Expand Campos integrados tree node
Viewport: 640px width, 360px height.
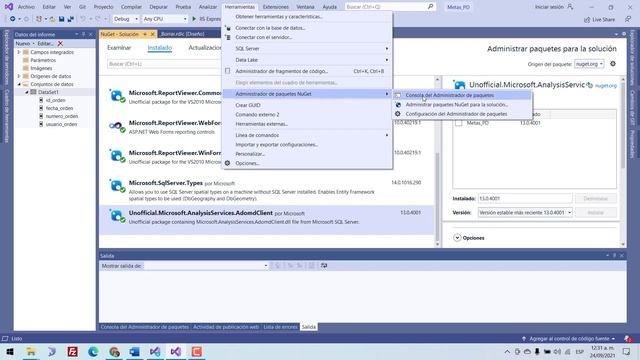(19, 52)
